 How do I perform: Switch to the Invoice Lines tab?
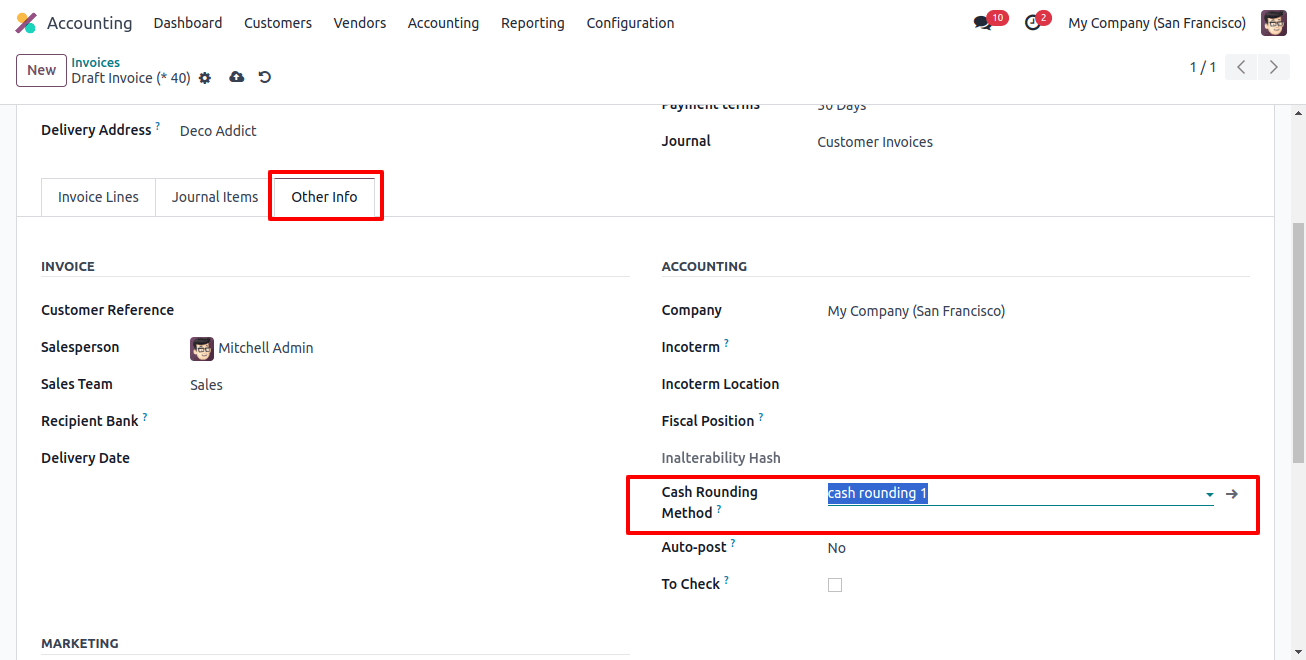pyautogui.click(x=98, y=197)
